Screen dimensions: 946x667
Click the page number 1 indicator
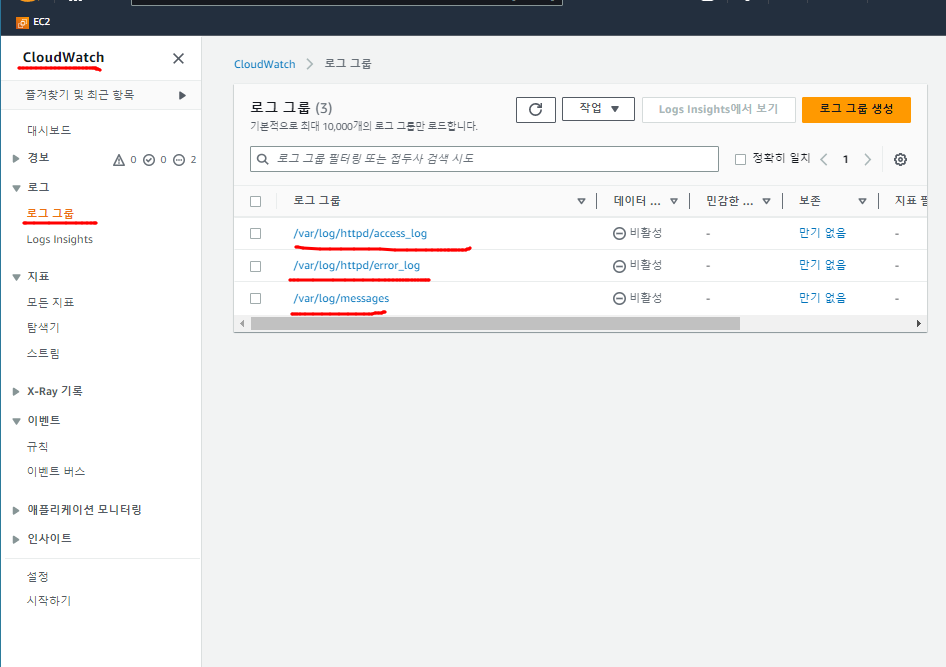845,159
